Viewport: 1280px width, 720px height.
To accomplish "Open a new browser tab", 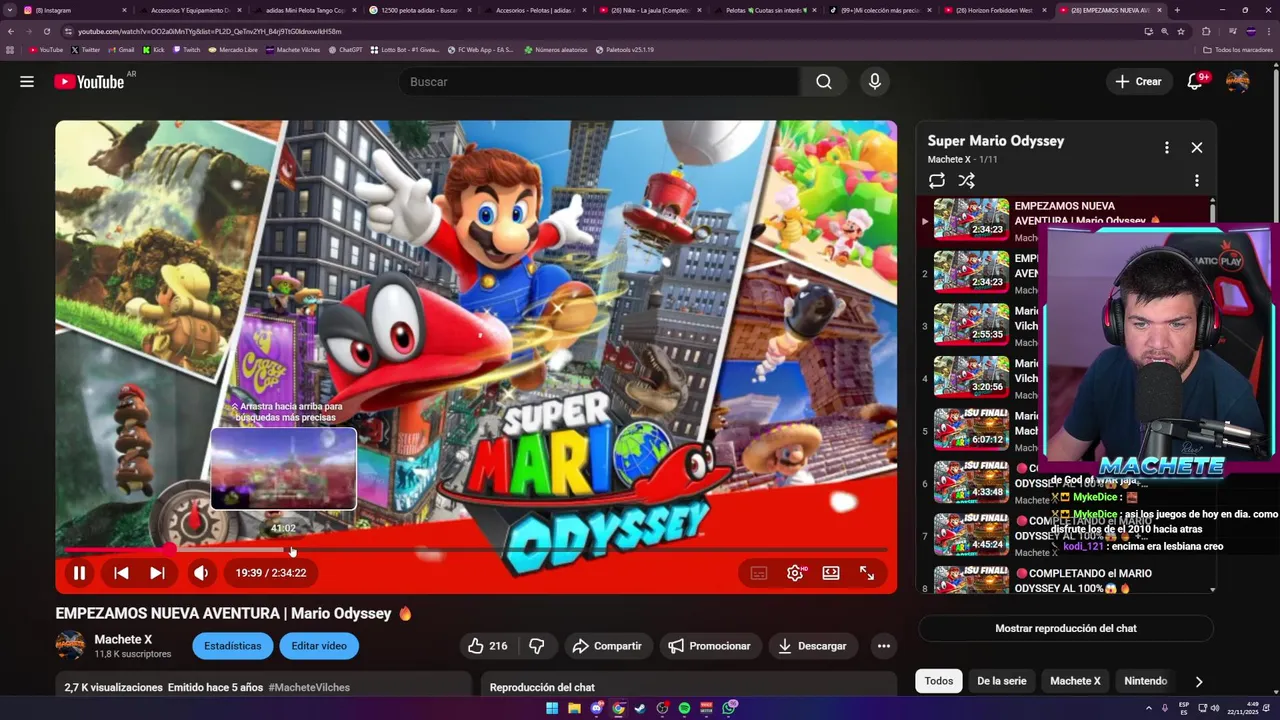I will click(1177, 10).
